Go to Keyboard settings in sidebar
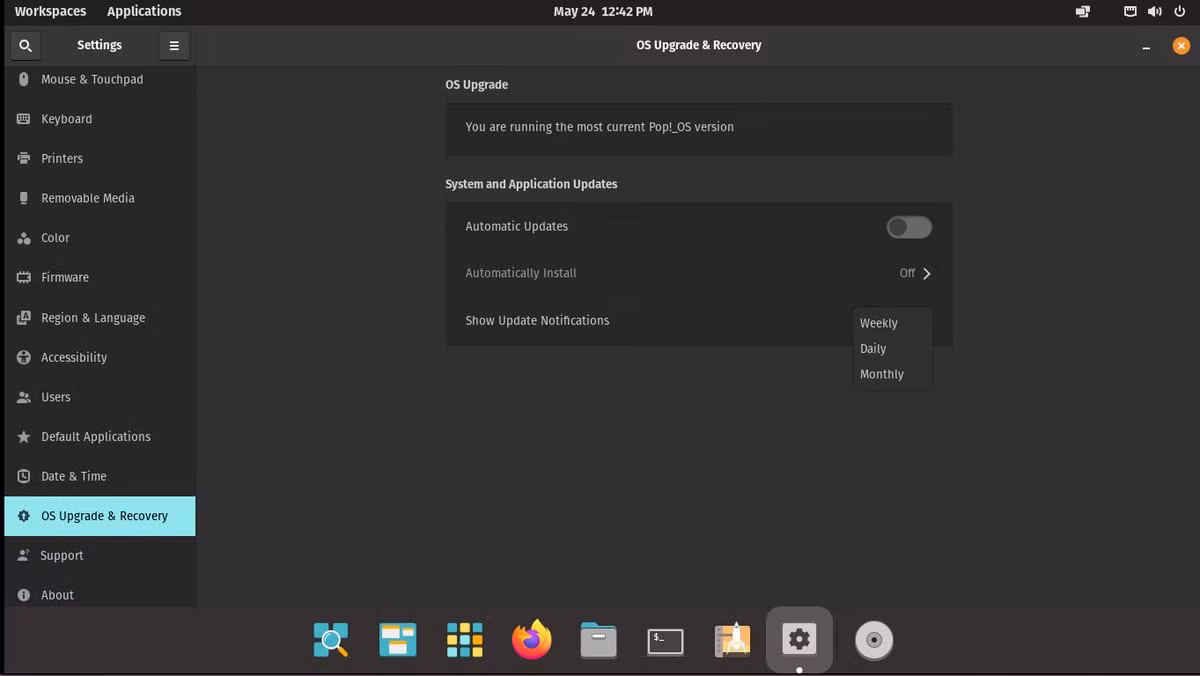The width and height of the screenshot is (1200, 676). pos(66,119)
